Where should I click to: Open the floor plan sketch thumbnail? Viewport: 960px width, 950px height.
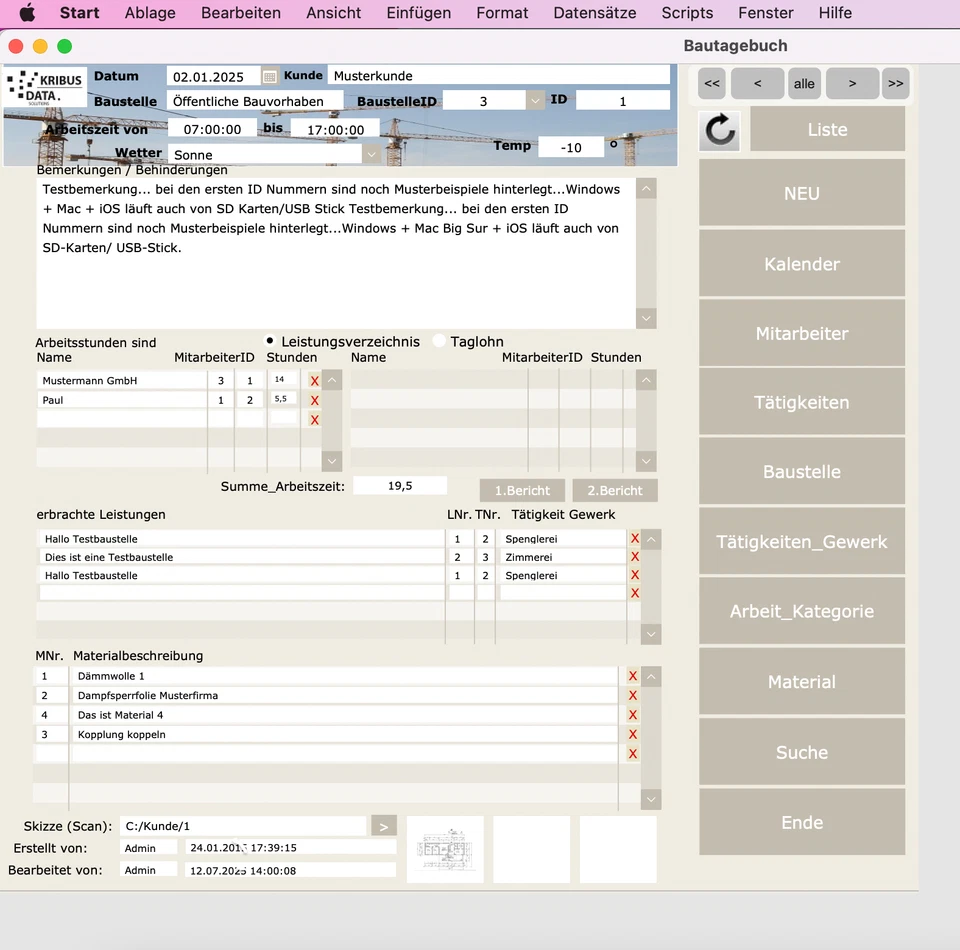point(445,849)
